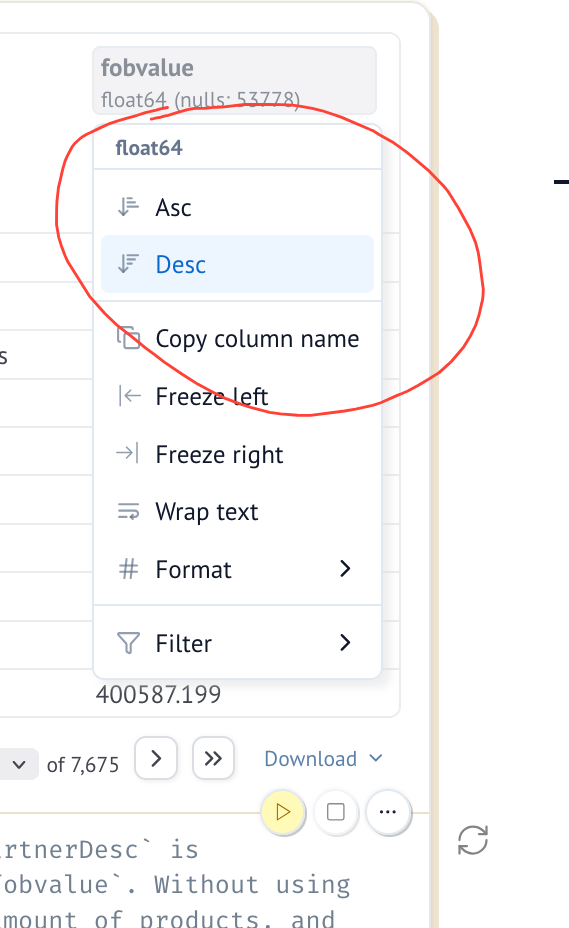Click the Freeze right arrow icon

point(128,454)
